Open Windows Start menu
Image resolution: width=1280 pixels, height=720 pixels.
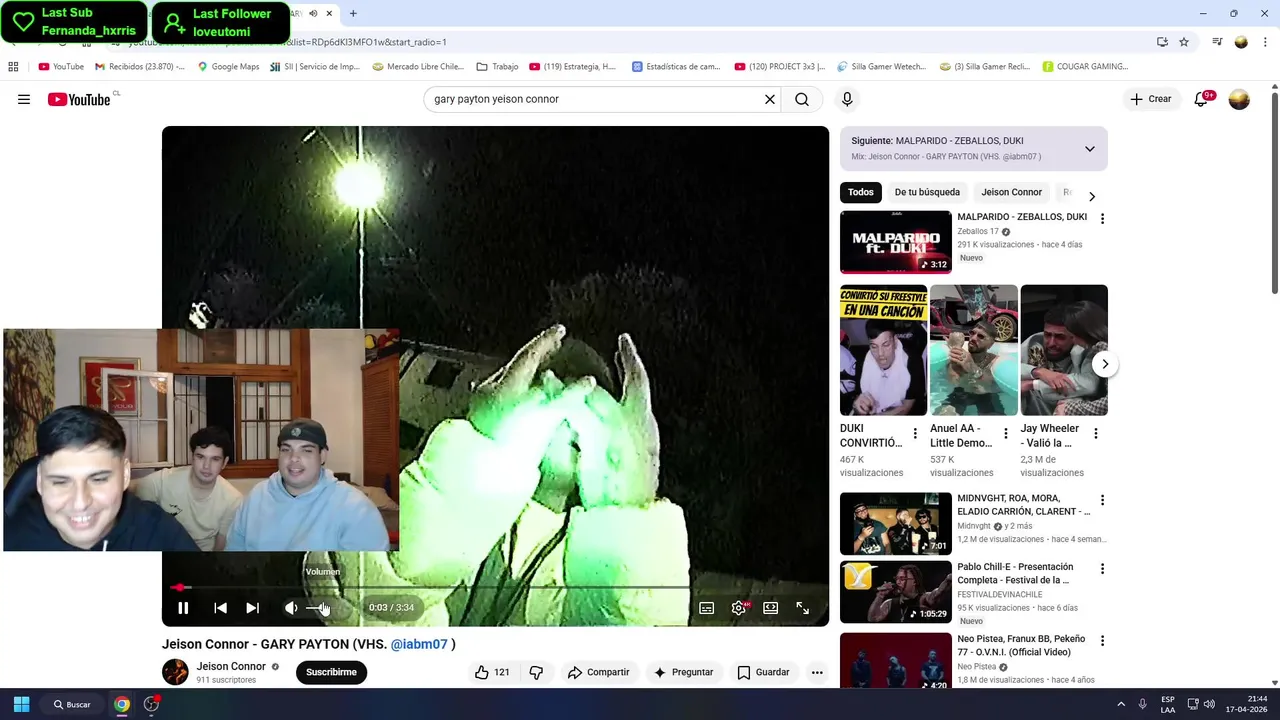(x=21, y=704)
